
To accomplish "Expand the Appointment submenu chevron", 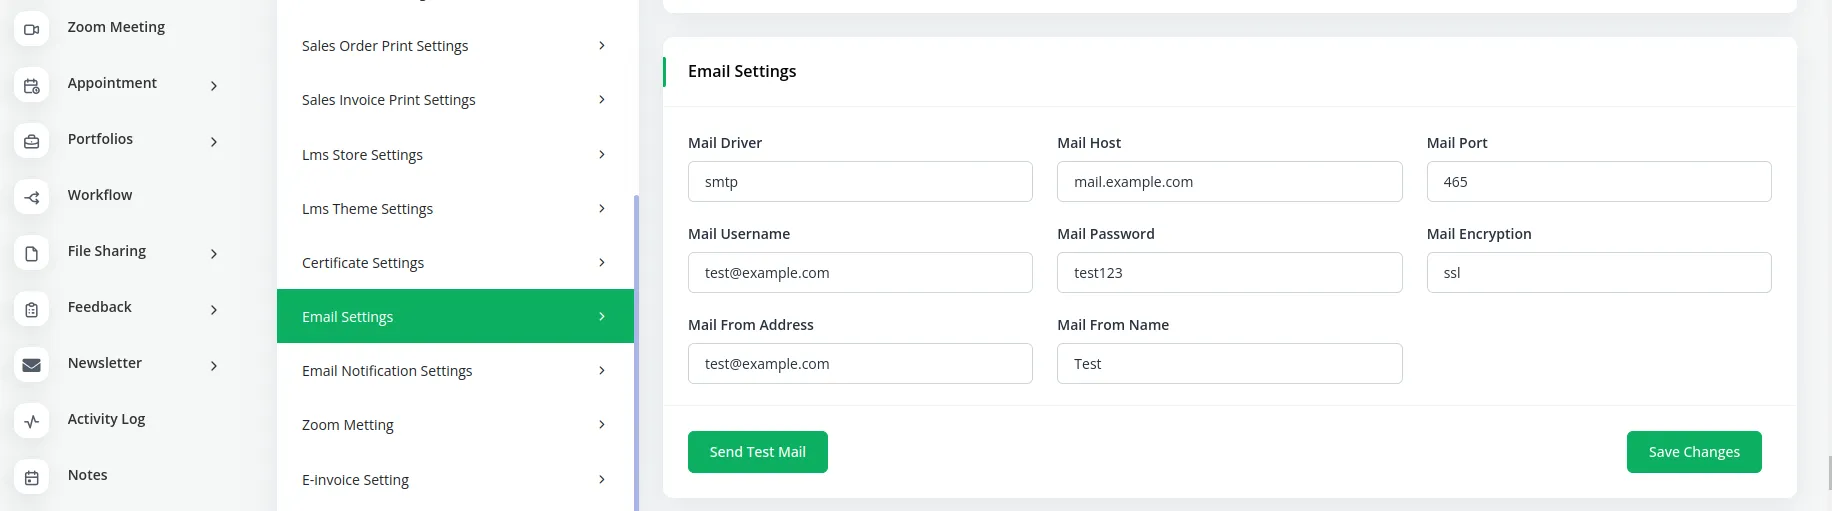I will click(214, 86).
